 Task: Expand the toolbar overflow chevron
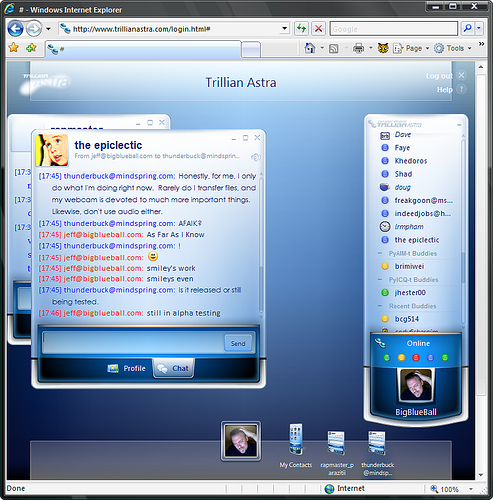(481, 44)
